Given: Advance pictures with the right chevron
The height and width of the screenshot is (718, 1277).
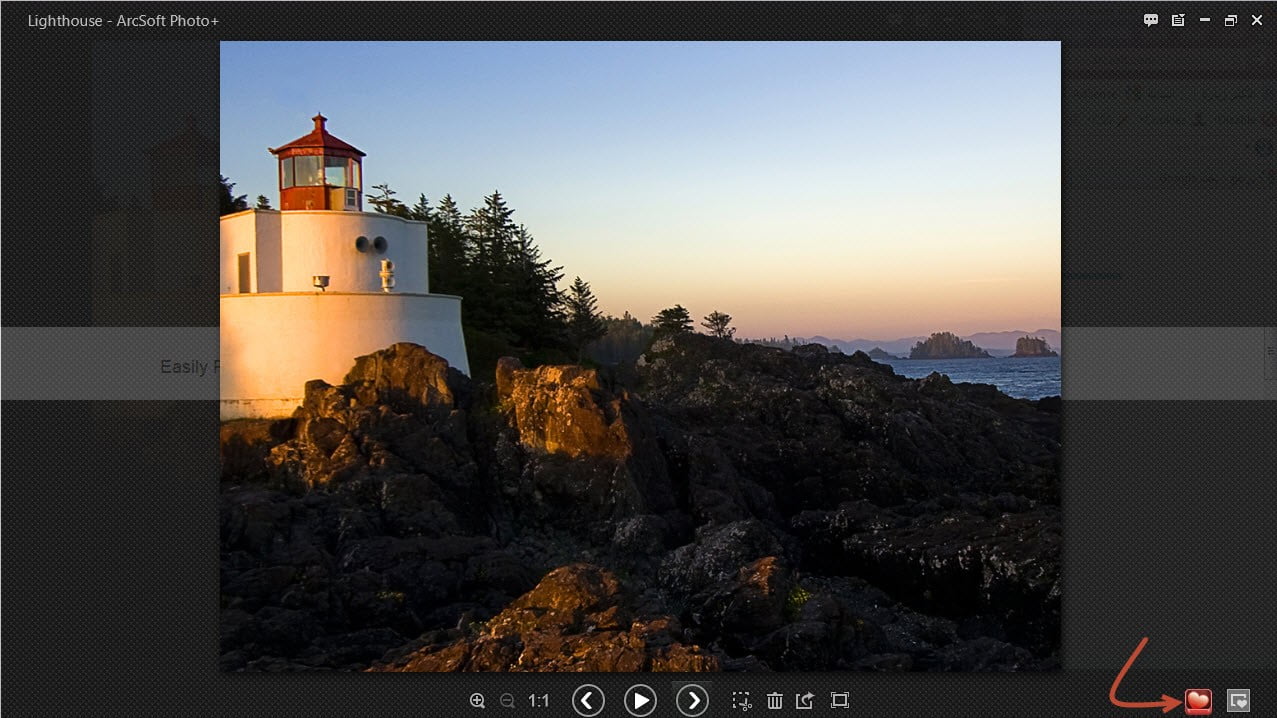Looking at the screenshot, I should [692, 700].
